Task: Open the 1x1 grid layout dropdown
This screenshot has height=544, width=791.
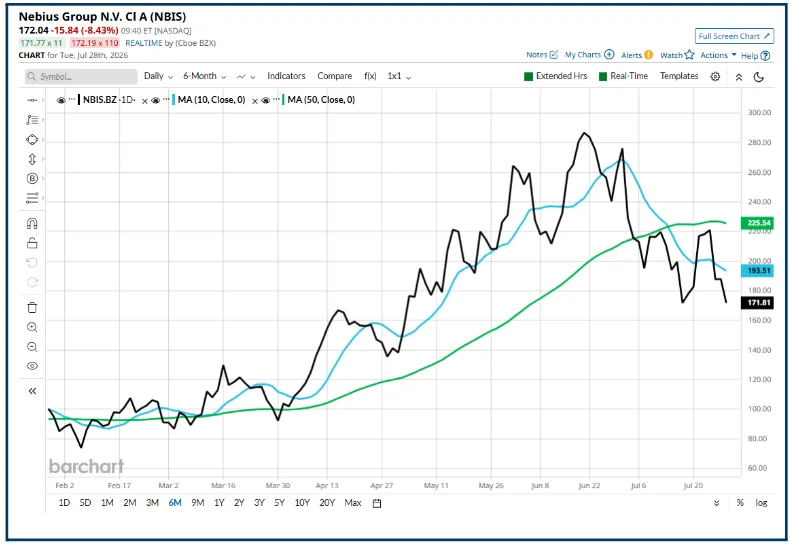Action: [399, 76]
